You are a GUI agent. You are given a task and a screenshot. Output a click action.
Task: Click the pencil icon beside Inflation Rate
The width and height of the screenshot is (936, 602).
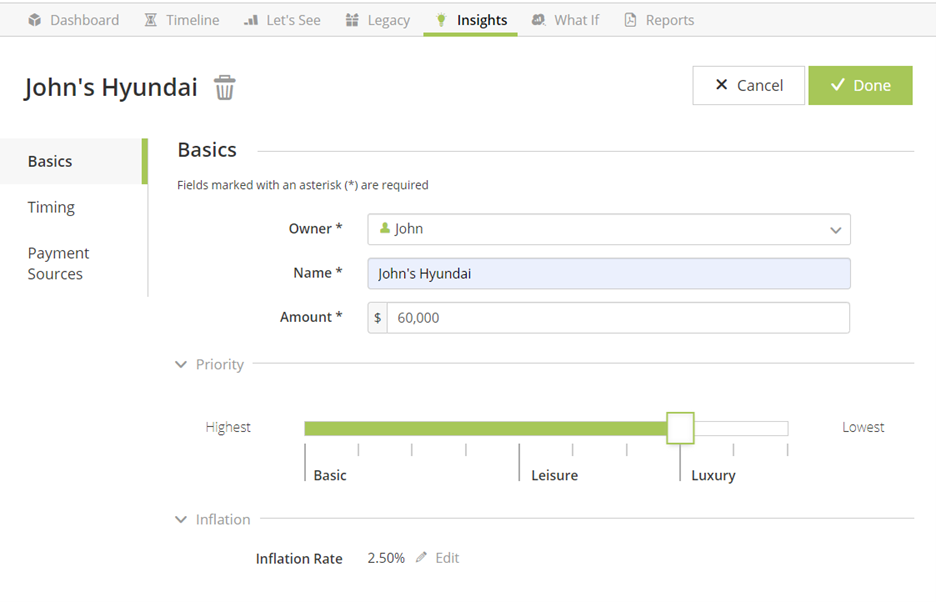click(421, 558)
